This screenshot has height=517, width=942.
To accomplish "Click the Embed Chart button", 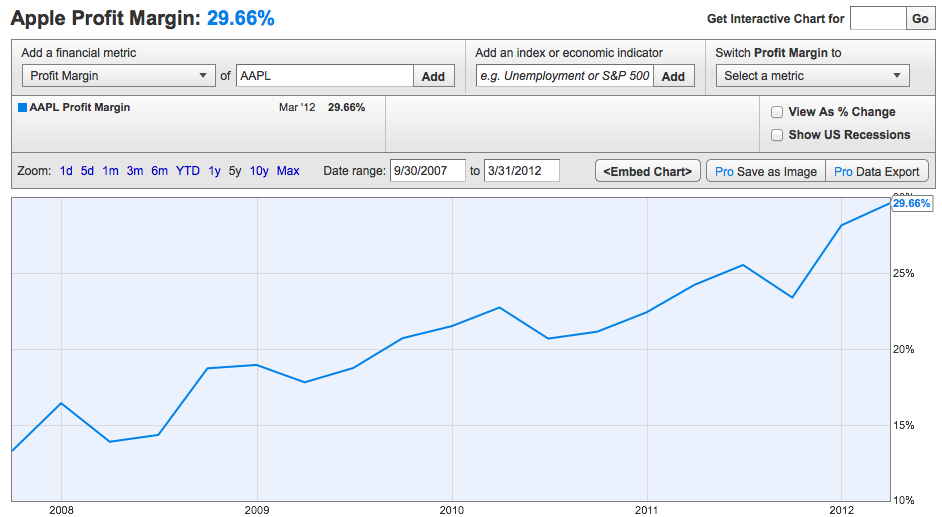I will [x=647, y=171].
